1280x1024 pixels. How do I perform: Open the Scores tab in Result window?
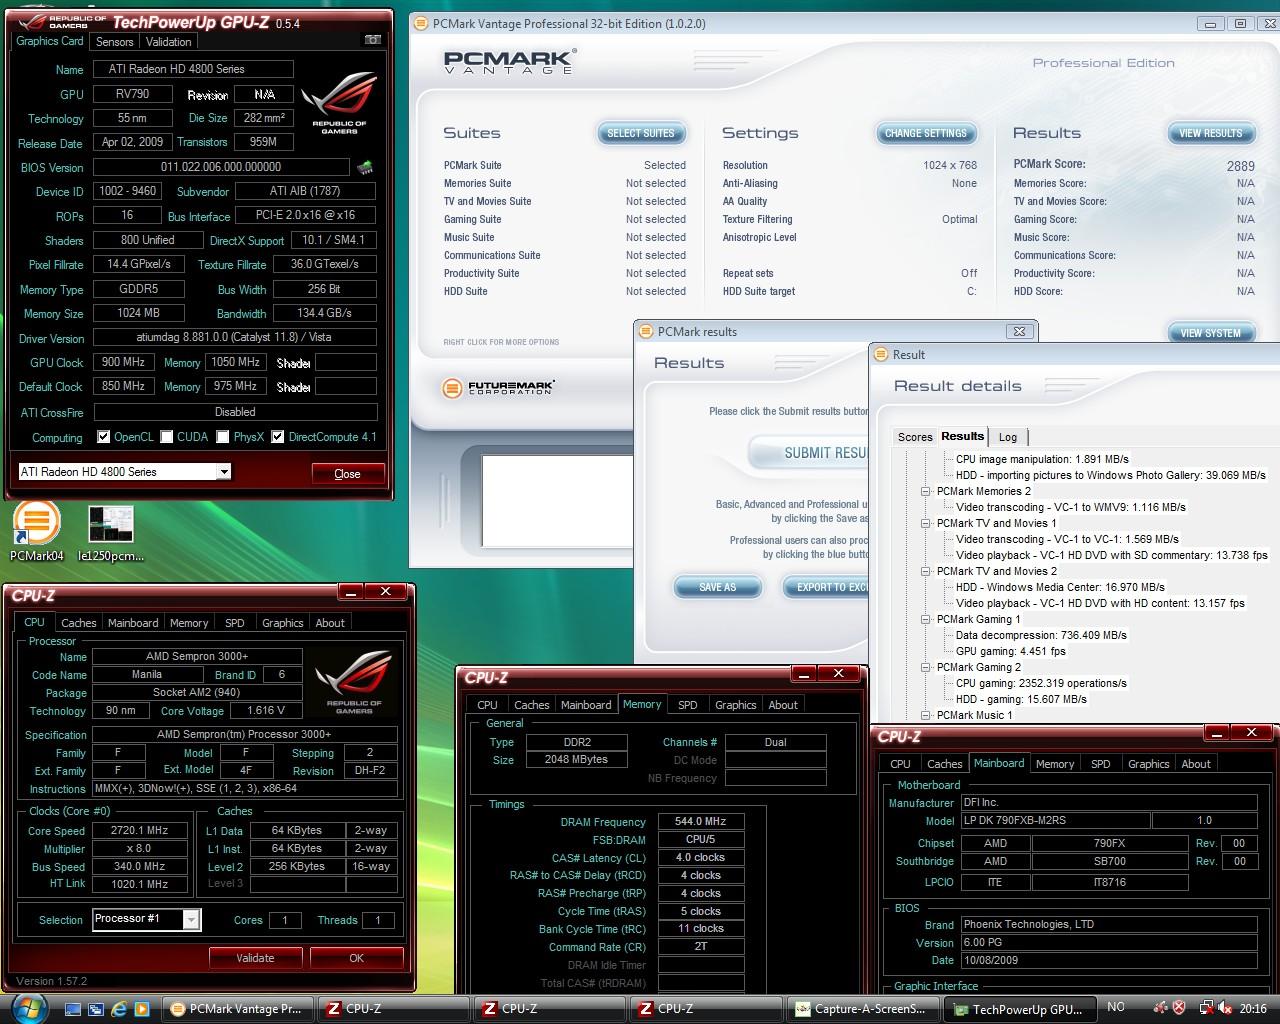915,437
